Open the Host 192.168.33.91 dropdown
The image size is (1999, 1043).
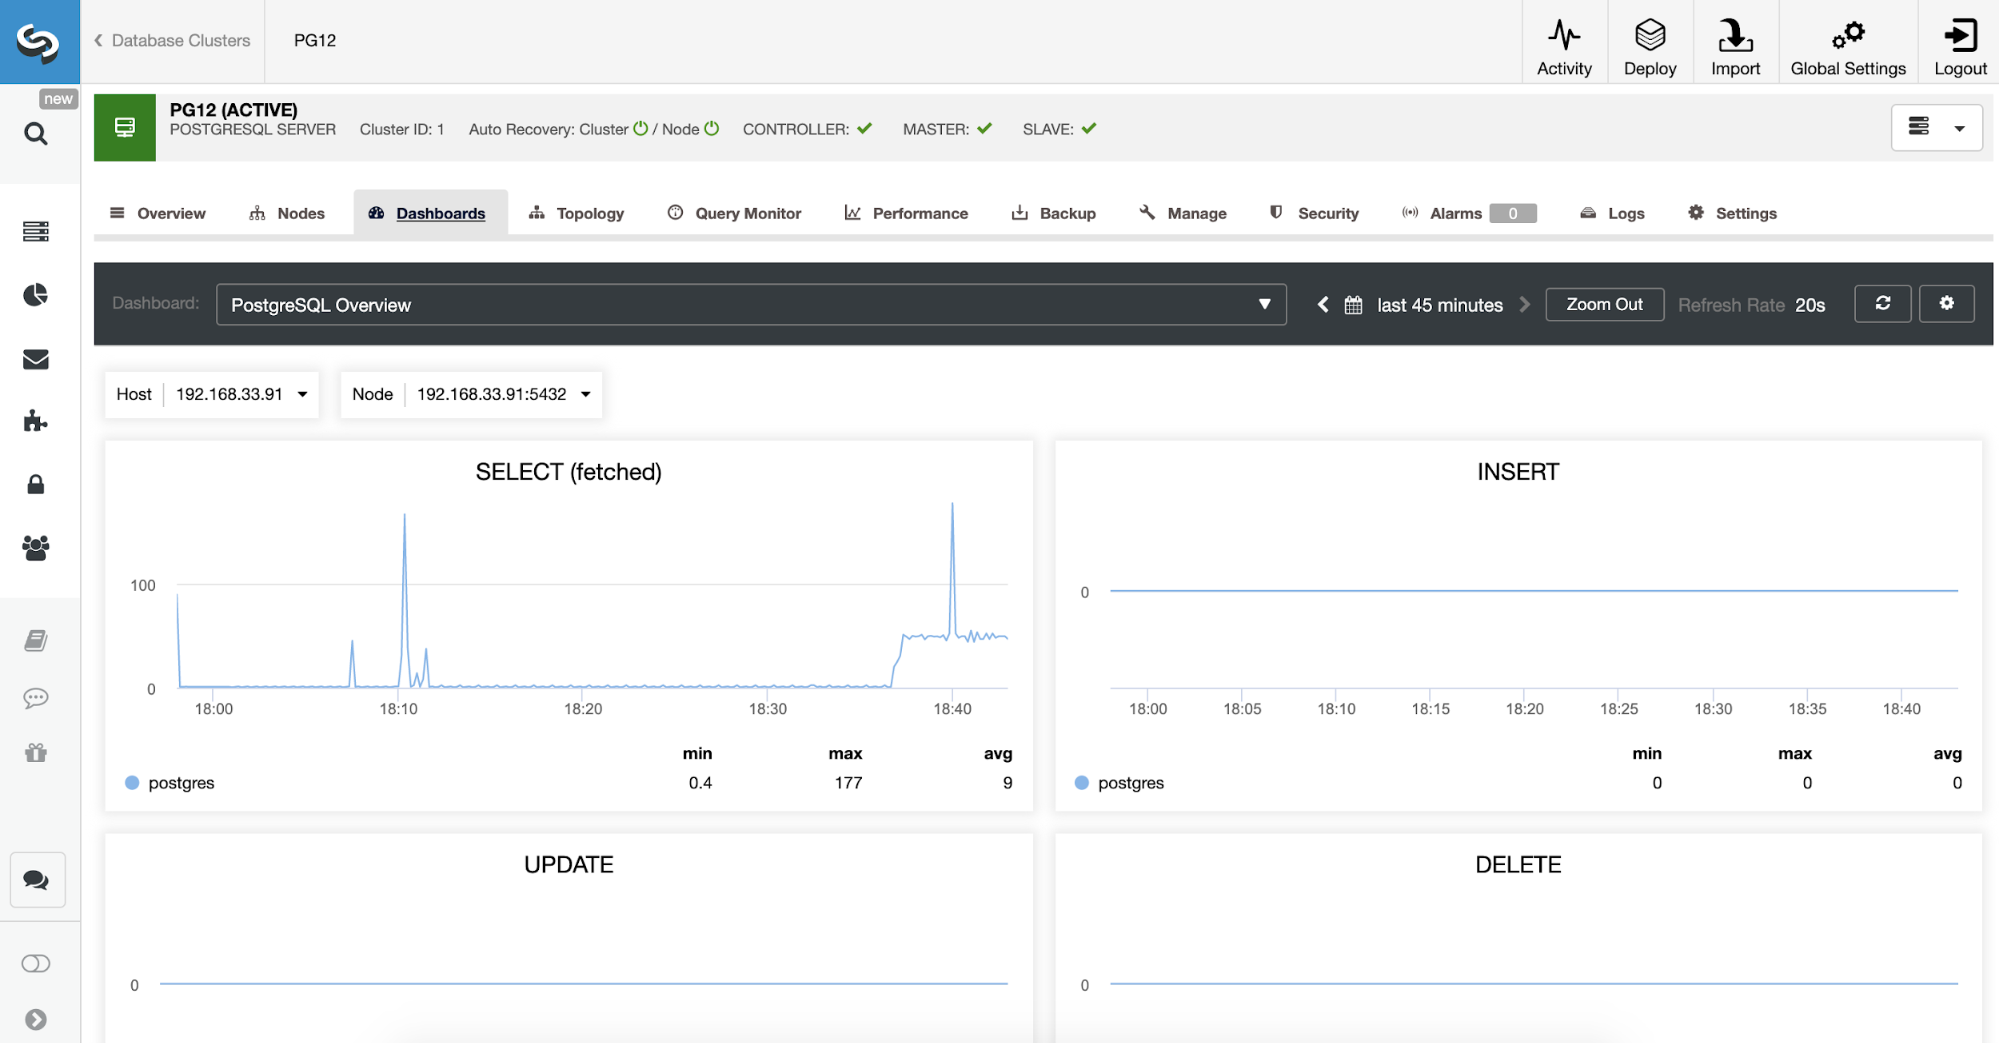(212, 394)
